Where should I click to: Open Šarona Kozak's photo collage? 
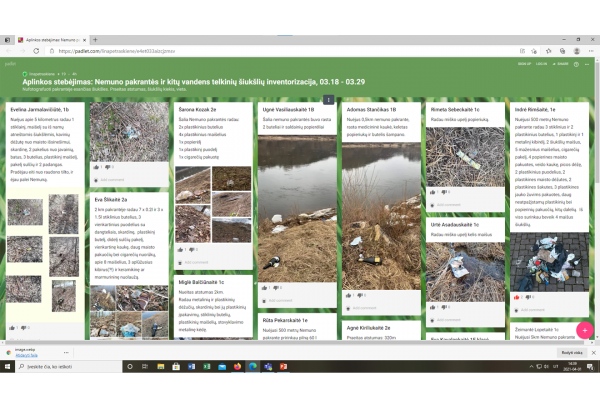click(213, 204)
